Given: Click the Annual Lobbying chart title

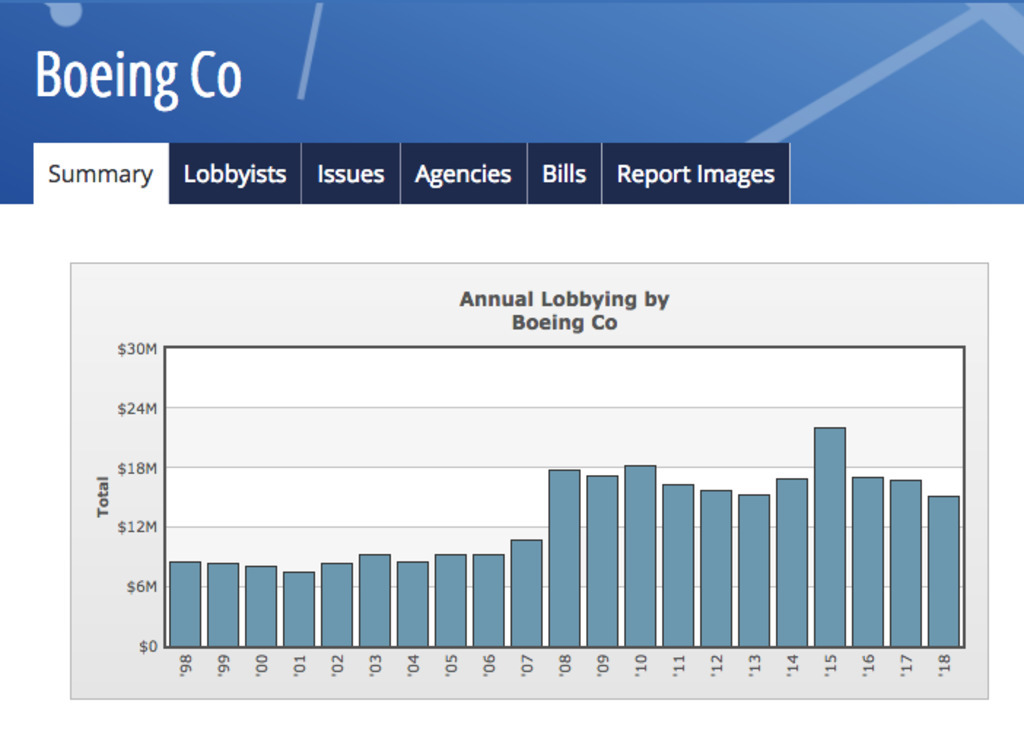Looking at the screenshot, I should click(564, 311).
